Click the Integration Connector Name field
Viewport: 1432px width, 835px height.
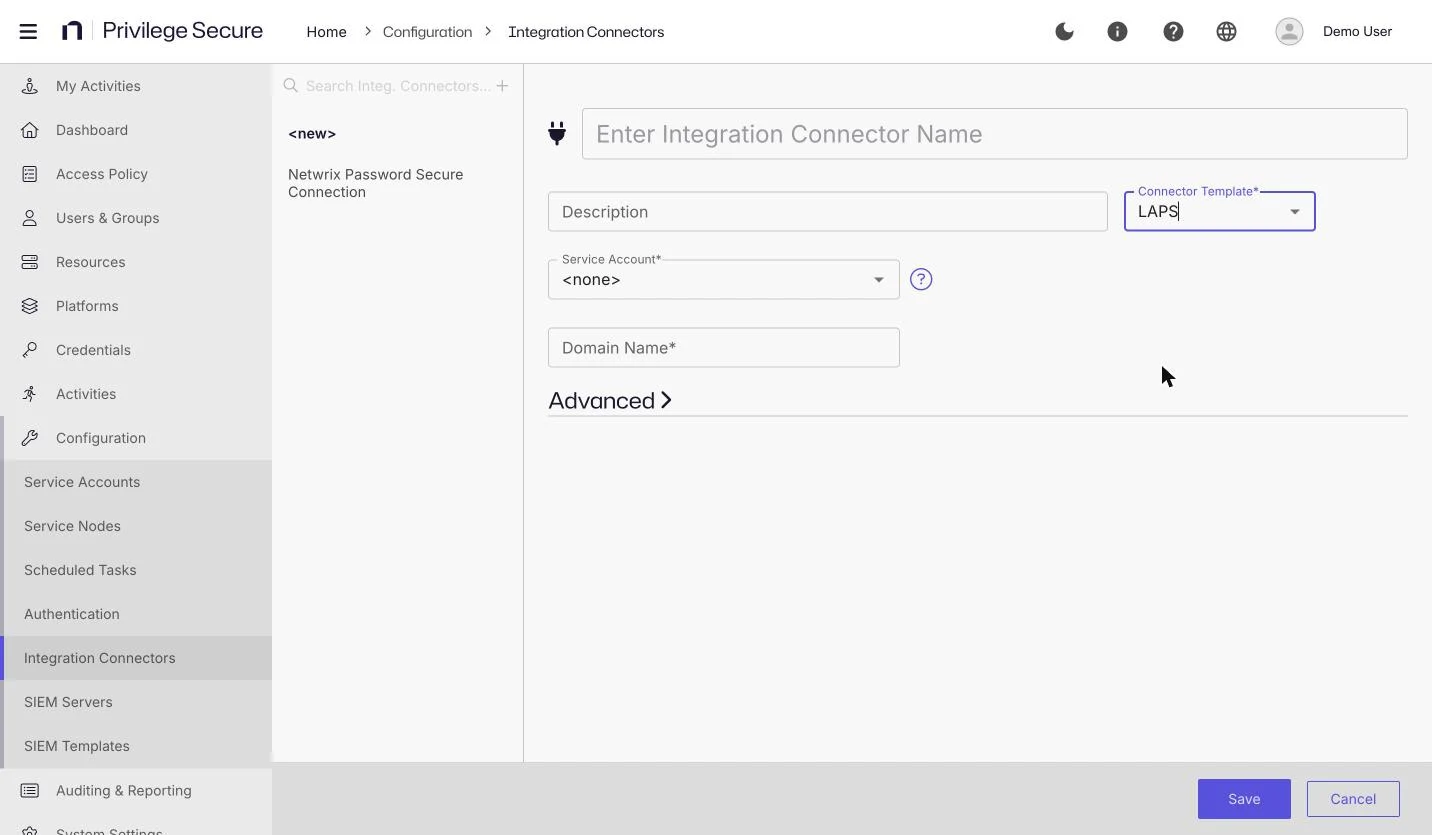pos(995,134)
